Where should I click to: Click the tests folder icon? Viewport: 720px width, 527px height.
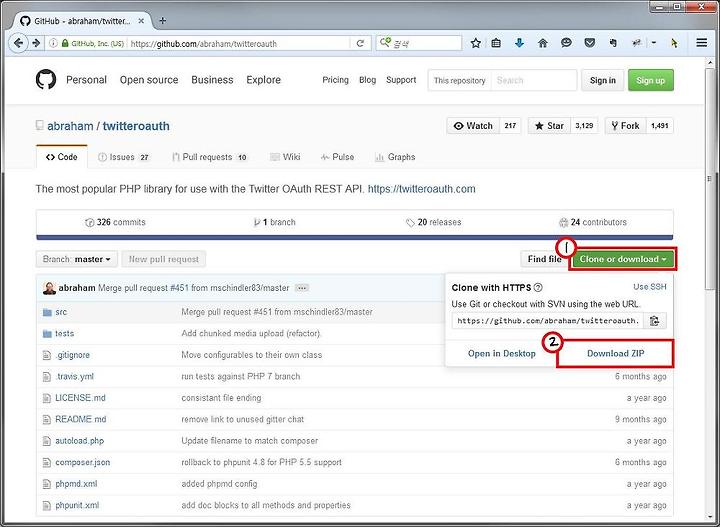click(x=47, y=334)
